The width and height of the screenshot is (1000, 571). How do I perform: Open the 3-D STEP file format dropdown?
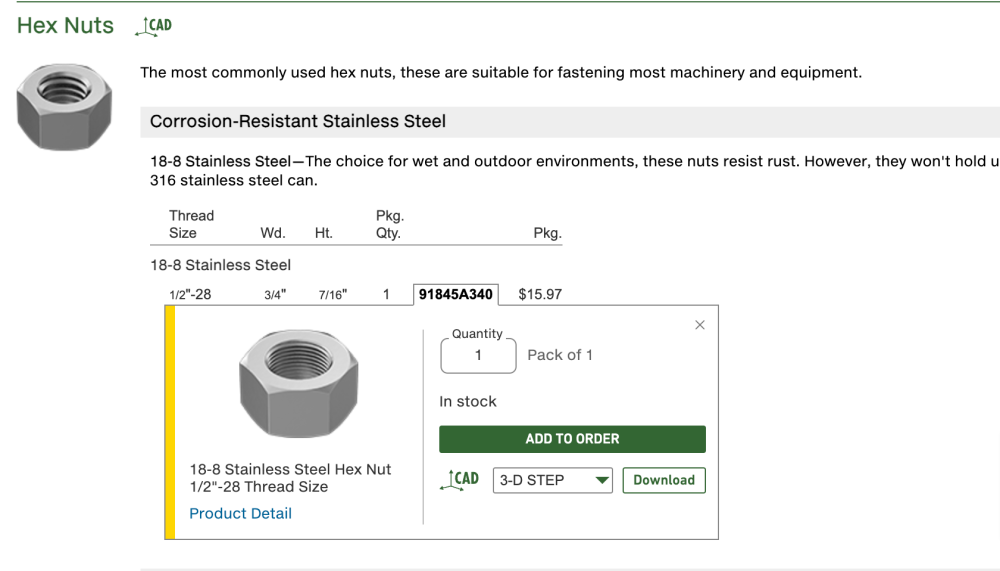click(x=553, y=480)
